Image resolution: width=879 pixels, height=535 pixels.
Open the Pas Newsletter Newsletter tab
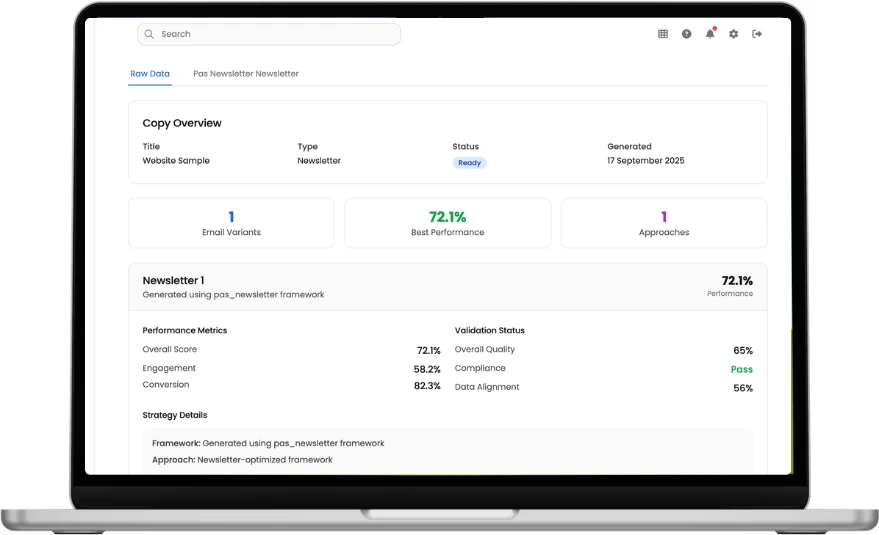[x=246, y=74]
